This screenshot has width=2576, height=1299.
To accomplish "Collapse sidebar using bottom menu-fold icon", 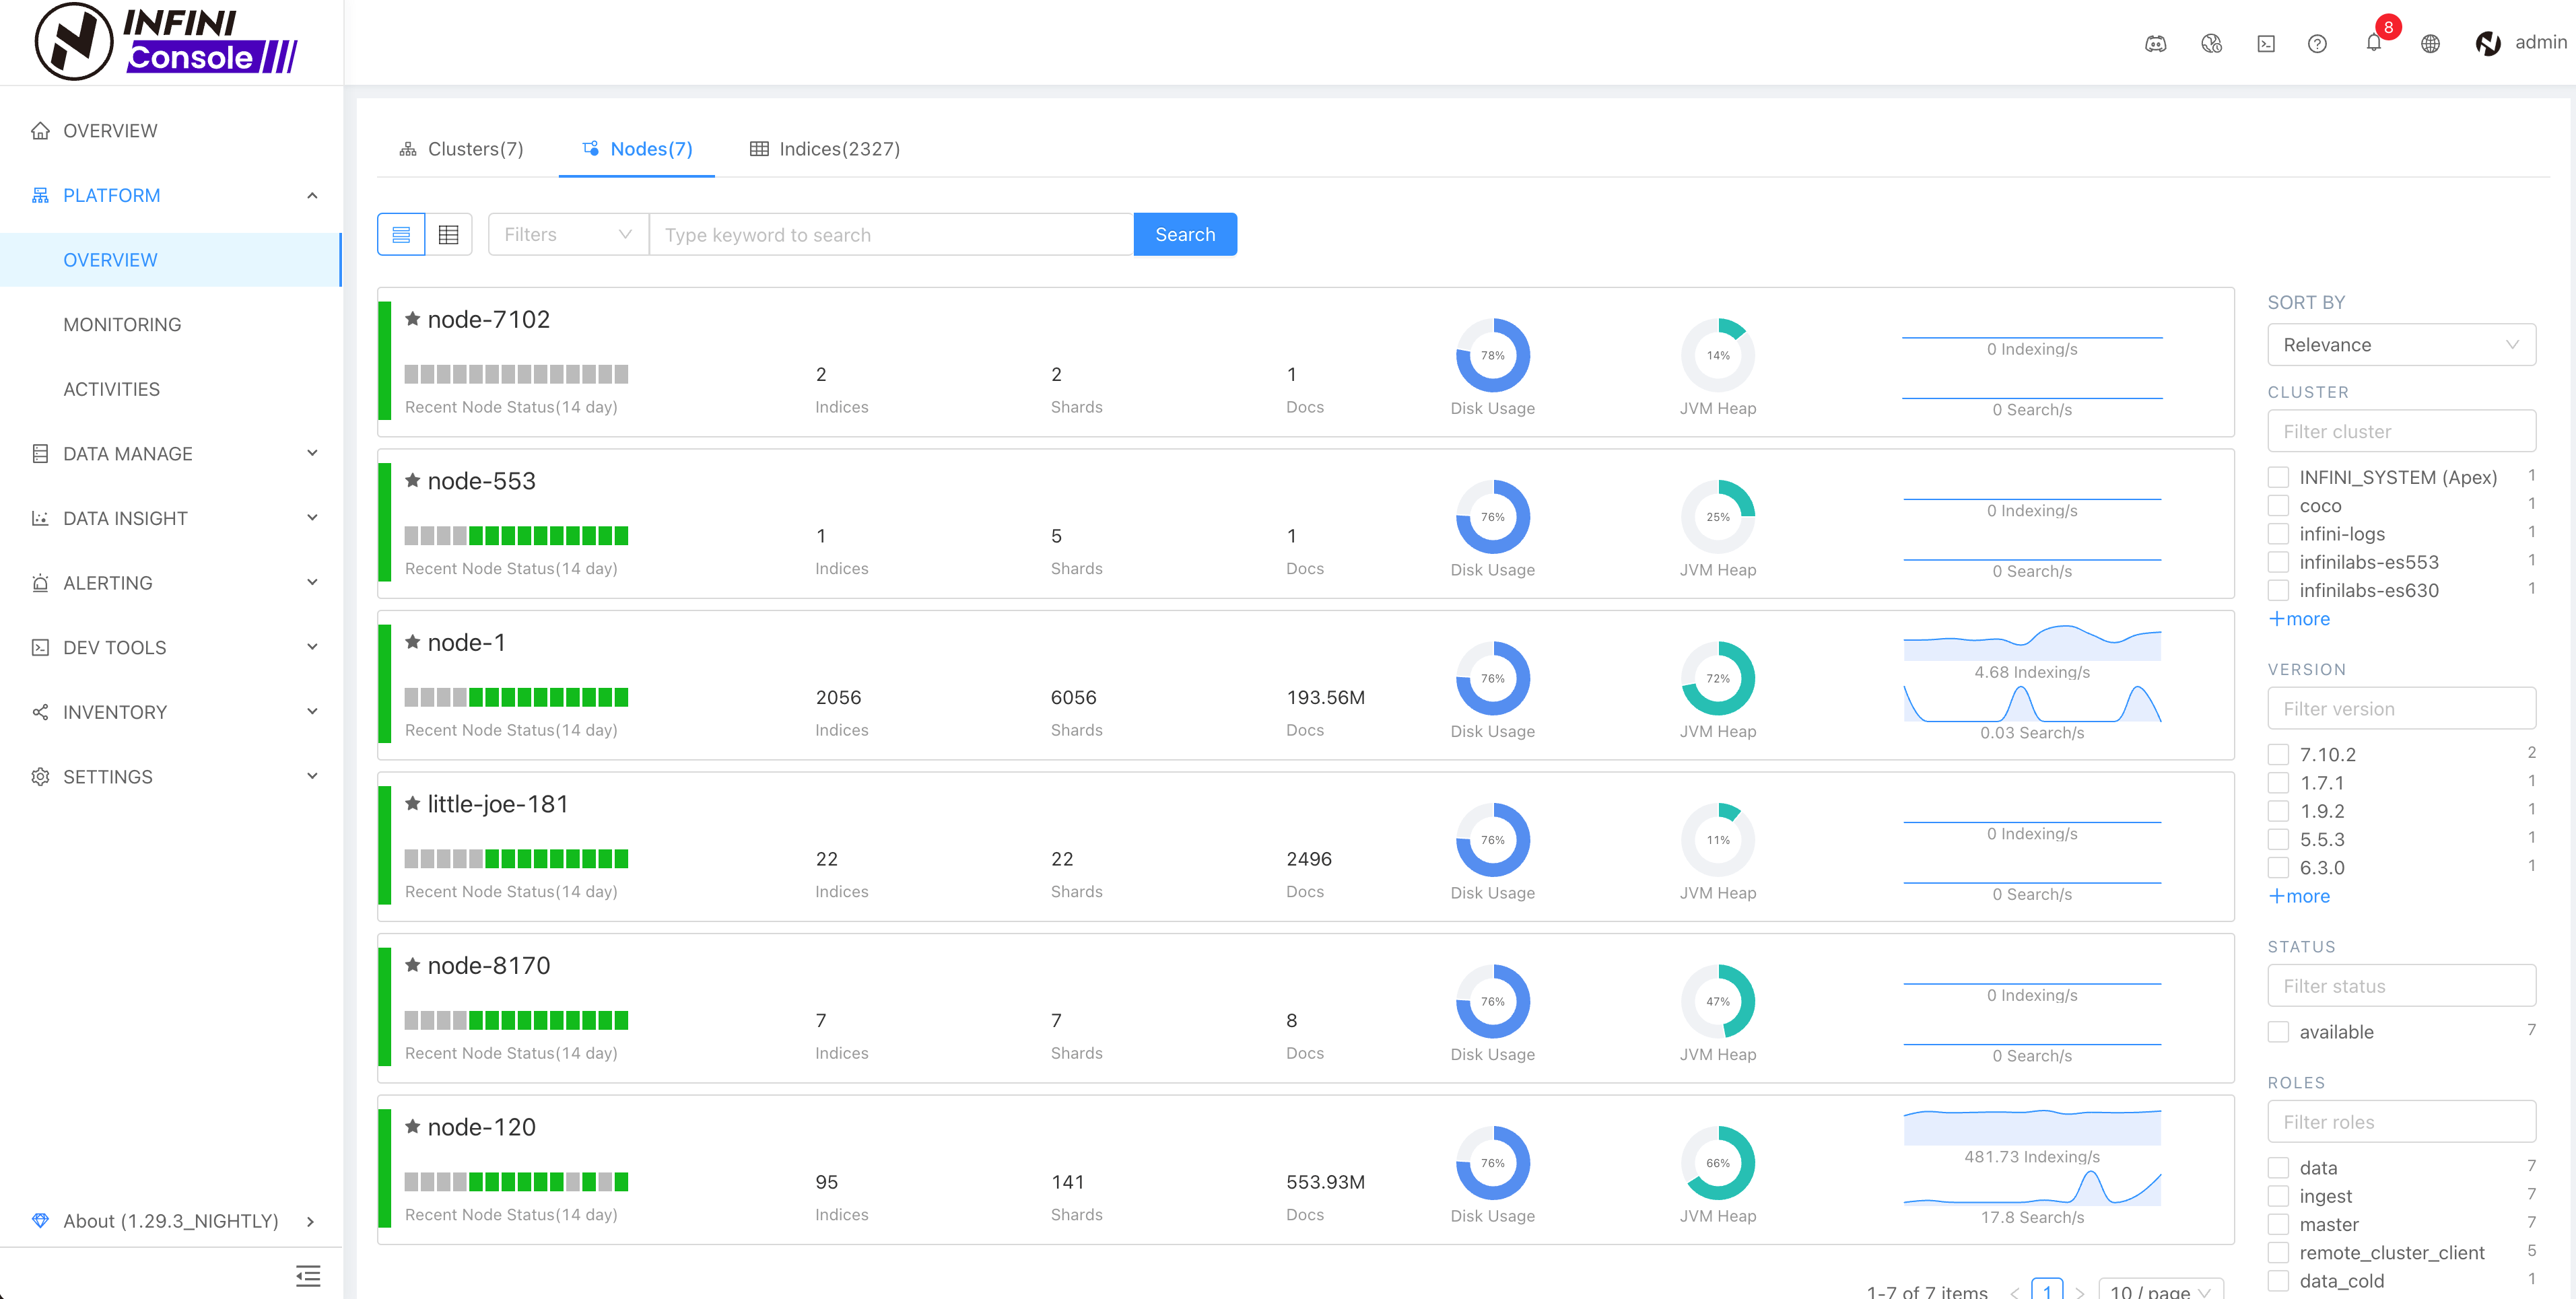I will 308,1275.
